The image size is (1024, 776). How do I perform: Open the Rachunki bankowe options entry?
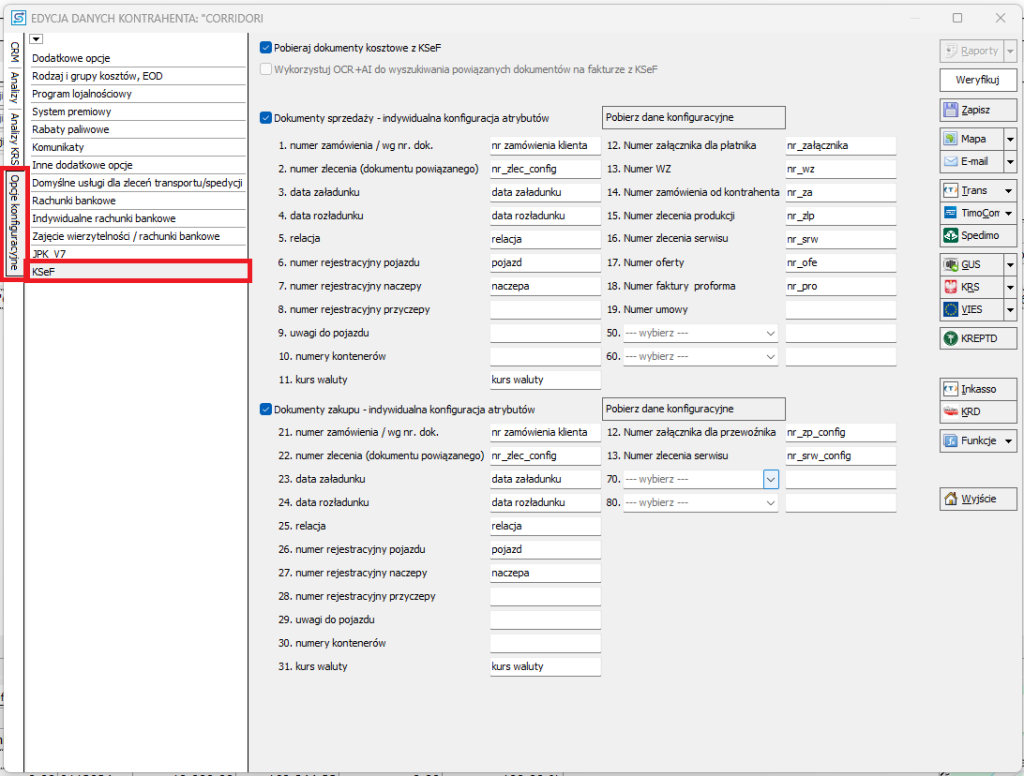74,201
